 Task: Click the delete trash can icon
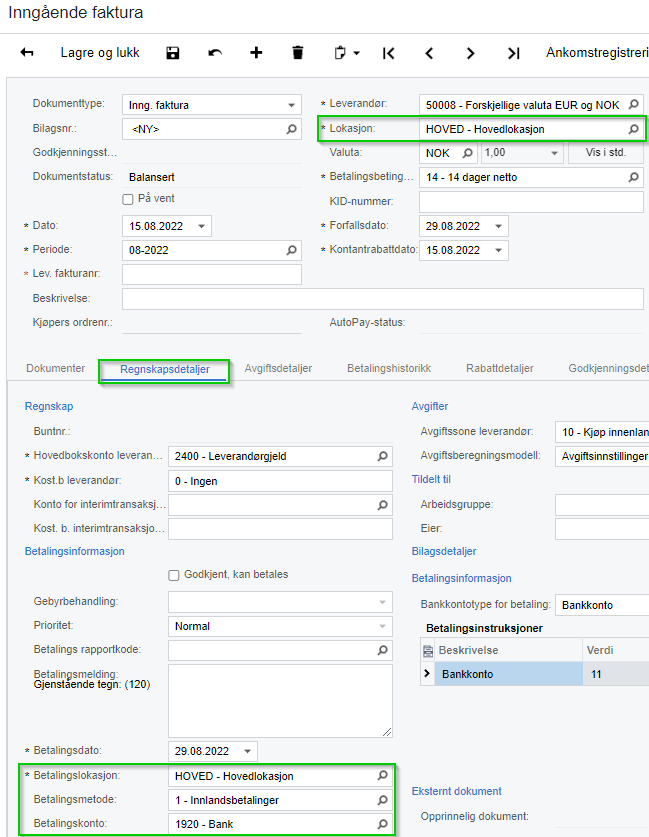(297, 53)
